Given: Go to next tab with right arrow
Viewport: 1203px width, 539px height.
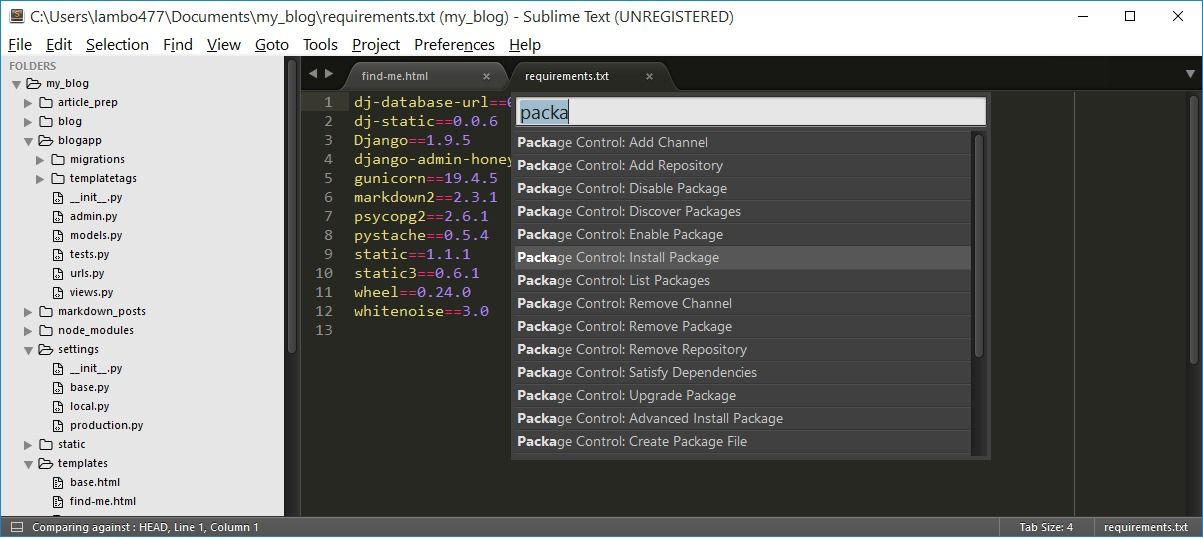Looking at the screenshot, I should click(x=329, y=74).
